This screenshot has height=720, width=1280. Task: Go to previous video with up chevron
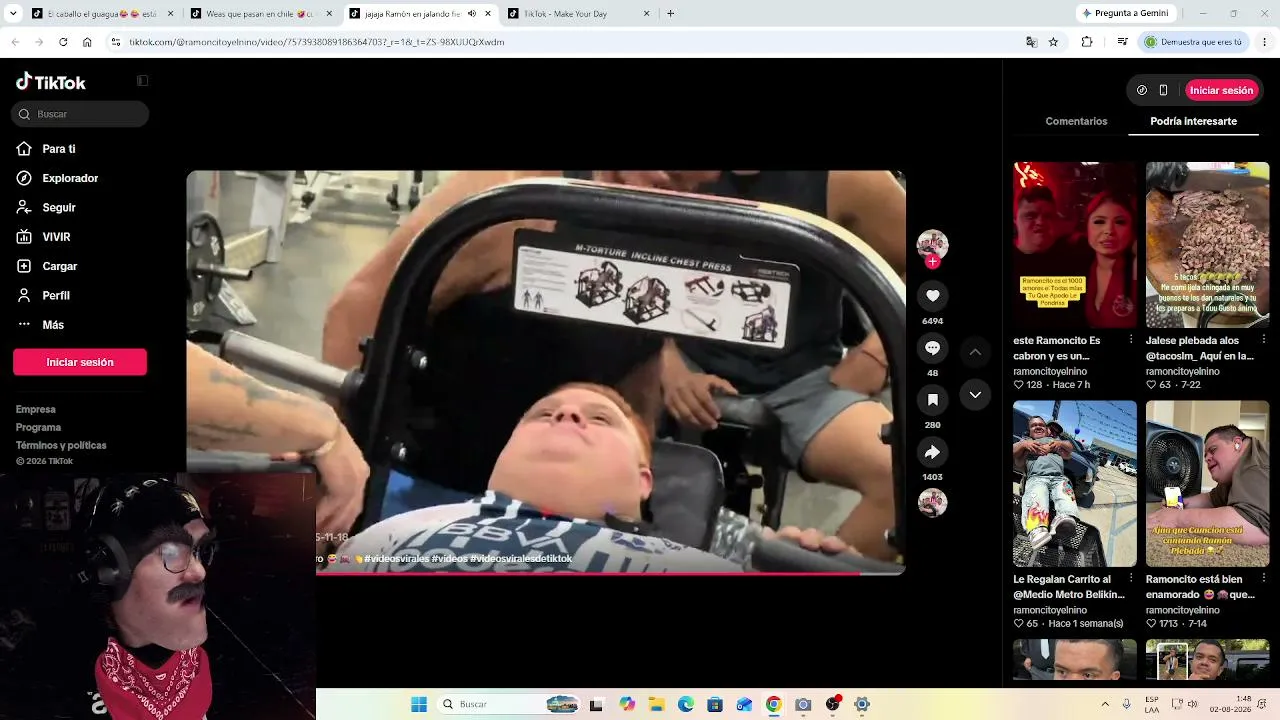[975, 352]
